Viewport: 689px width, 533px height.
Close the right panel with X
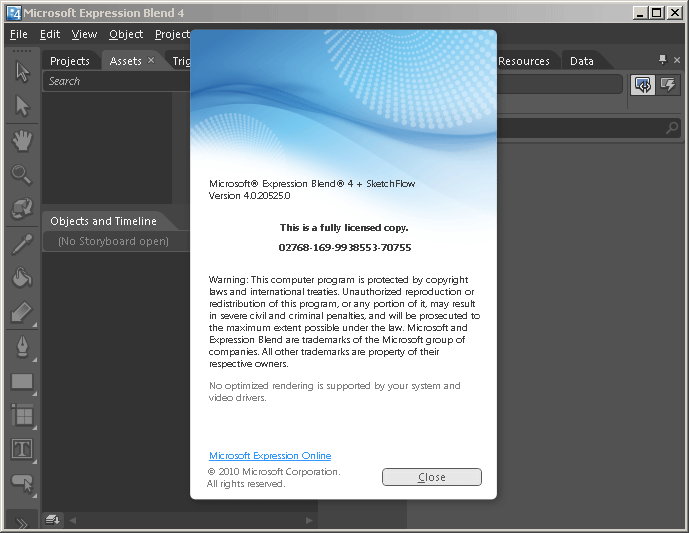tap(677, 60)
